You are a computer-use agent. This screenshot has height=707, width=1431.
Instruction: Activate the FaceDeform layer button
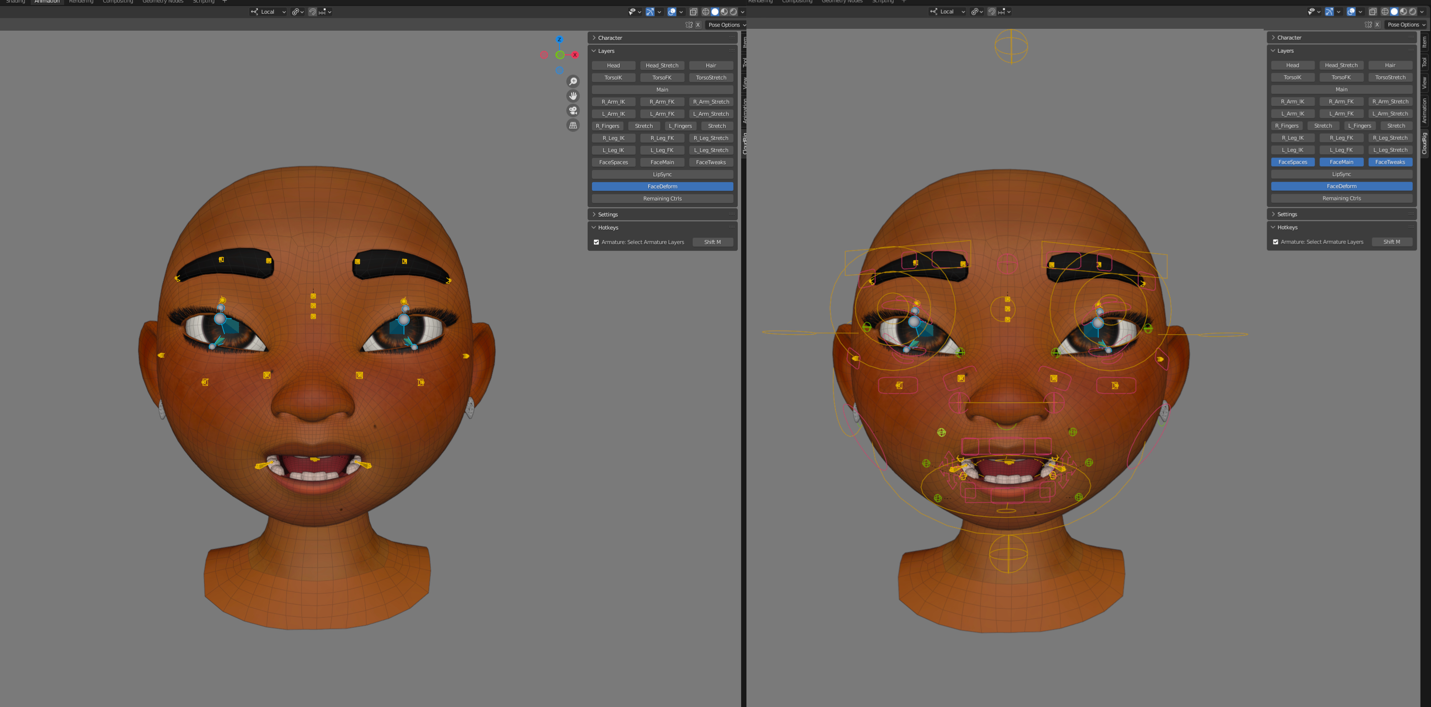click(662, 186)
